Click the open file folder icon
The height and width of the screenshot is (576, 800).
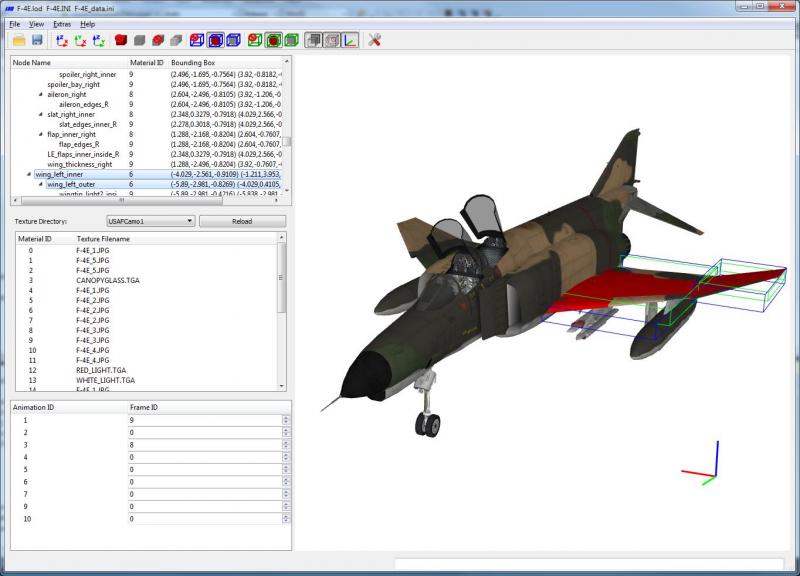(x=19, y=40)
